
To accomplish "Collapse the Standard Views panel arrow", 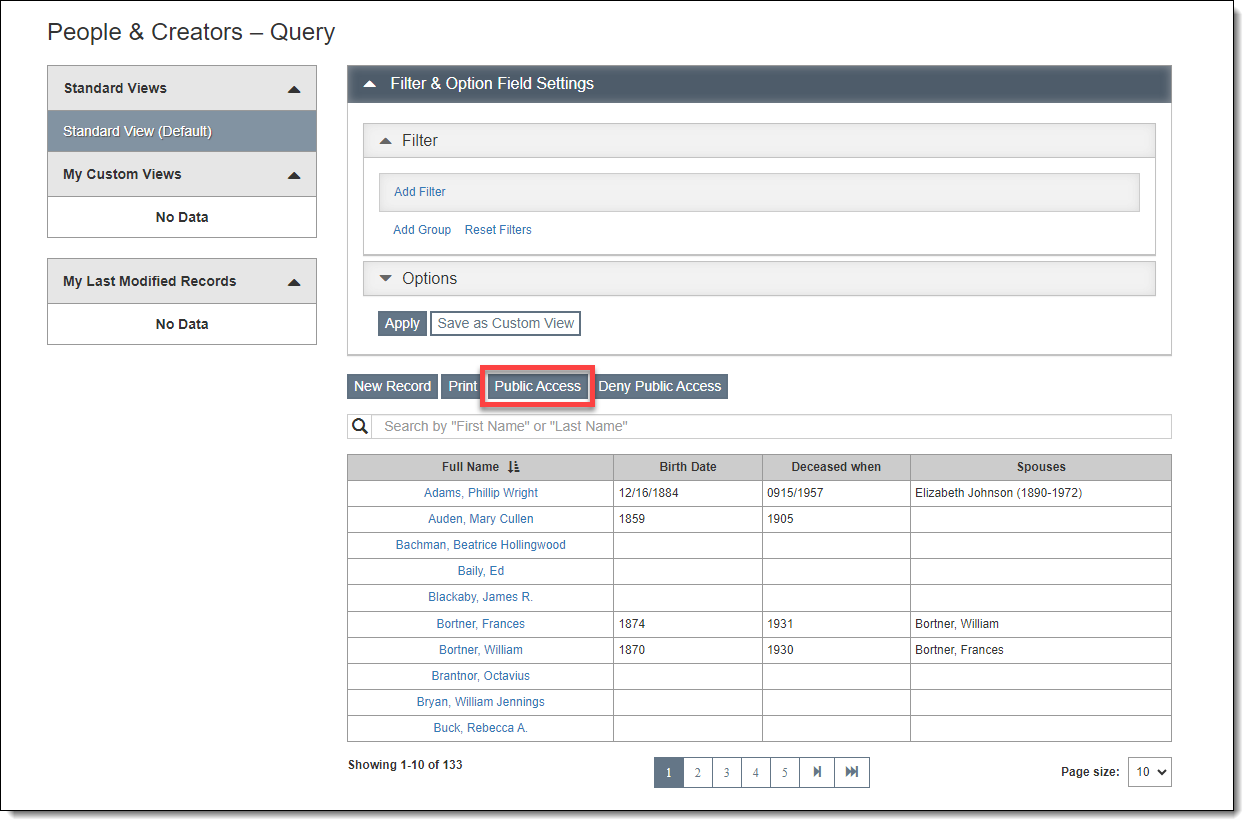I will click(x=294, y=89).
